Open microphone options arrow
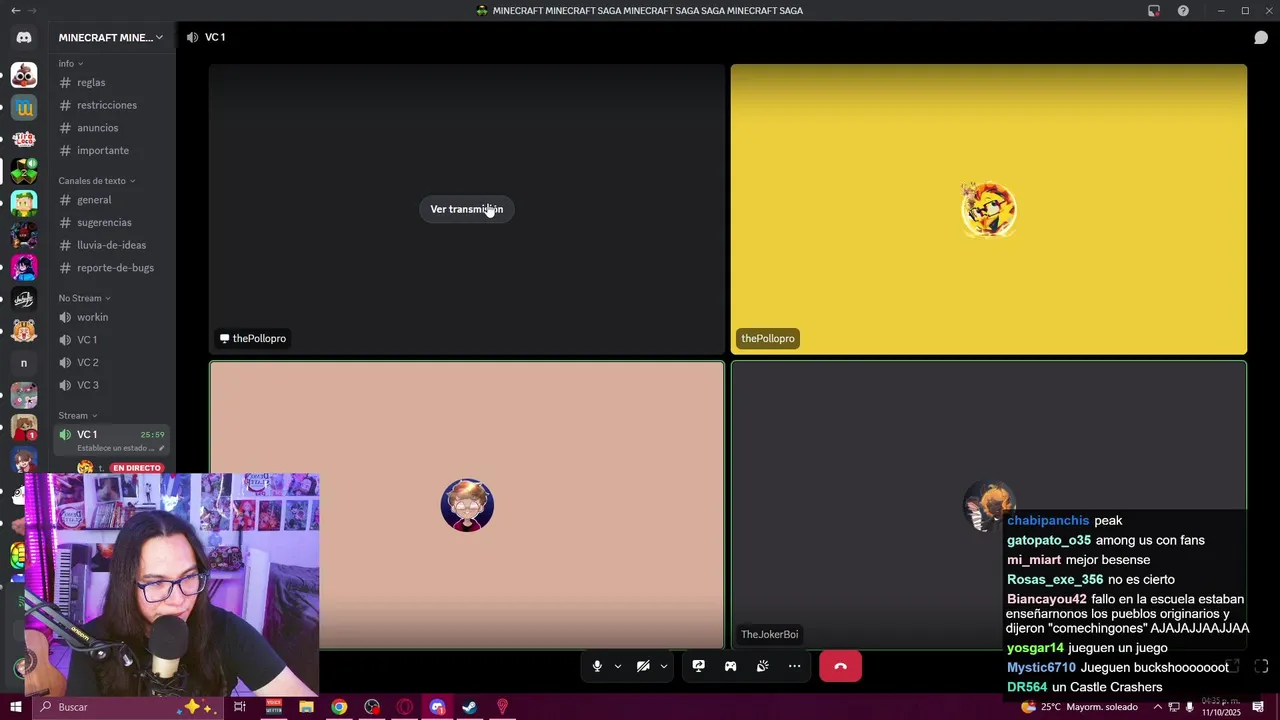The width and height of the screenshot is (1280, 720). point(617,666)
